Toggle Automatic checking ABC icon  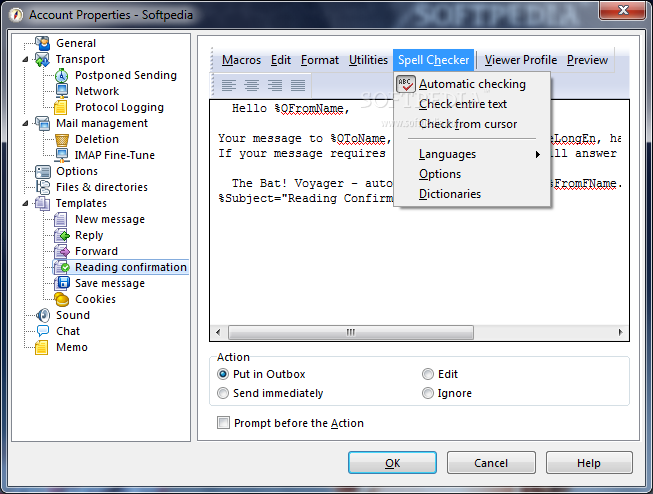coord(406,84)
